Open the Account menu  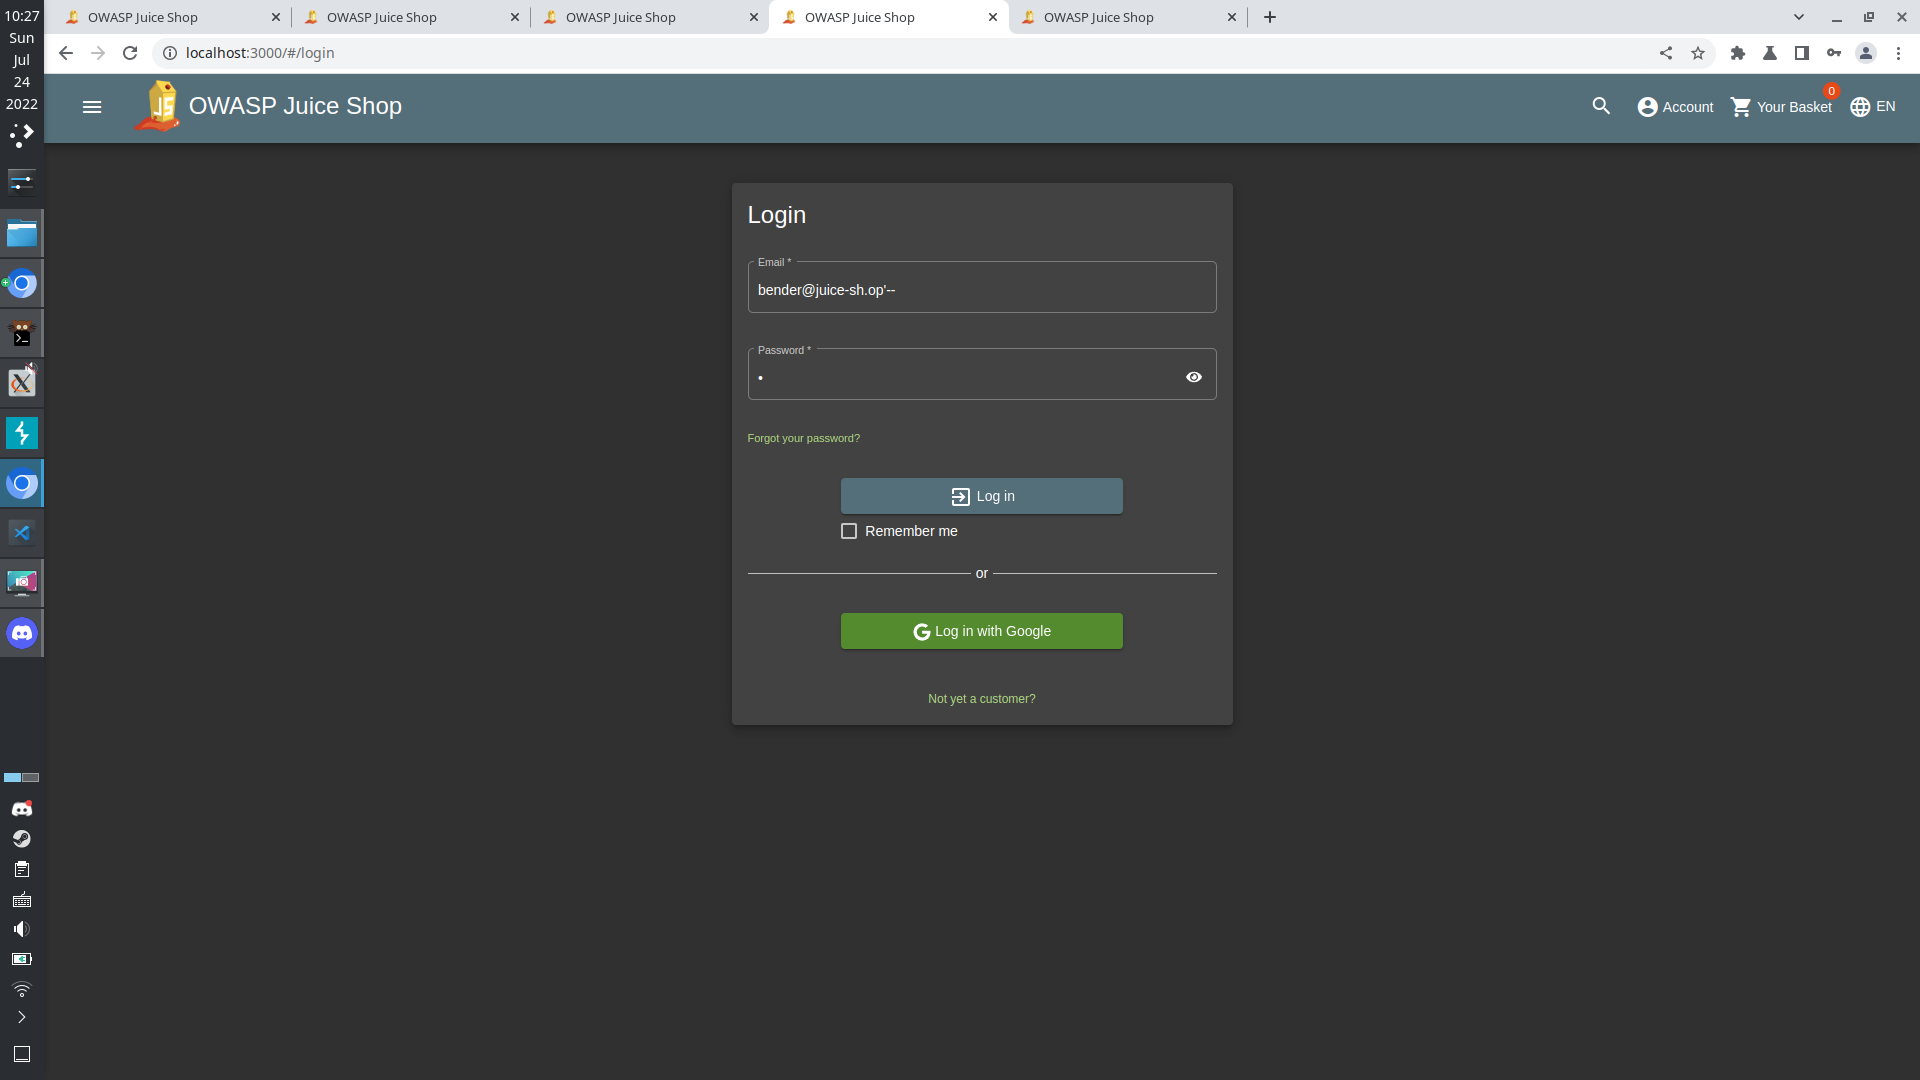pos(1675,107)
